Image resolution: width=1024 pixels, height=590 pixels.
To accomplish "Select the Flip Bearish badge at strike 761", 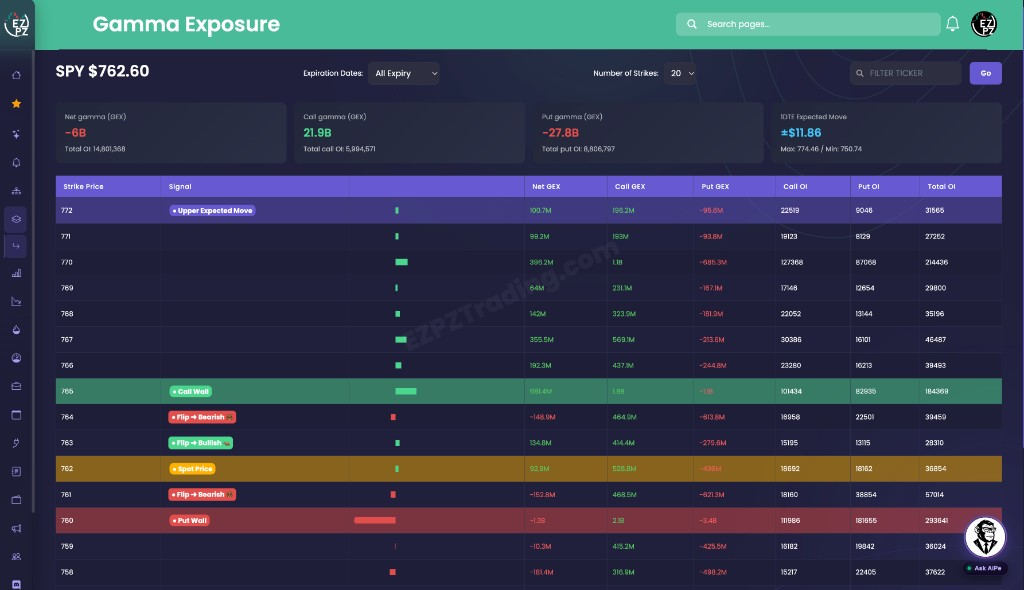I will (202, 495).
